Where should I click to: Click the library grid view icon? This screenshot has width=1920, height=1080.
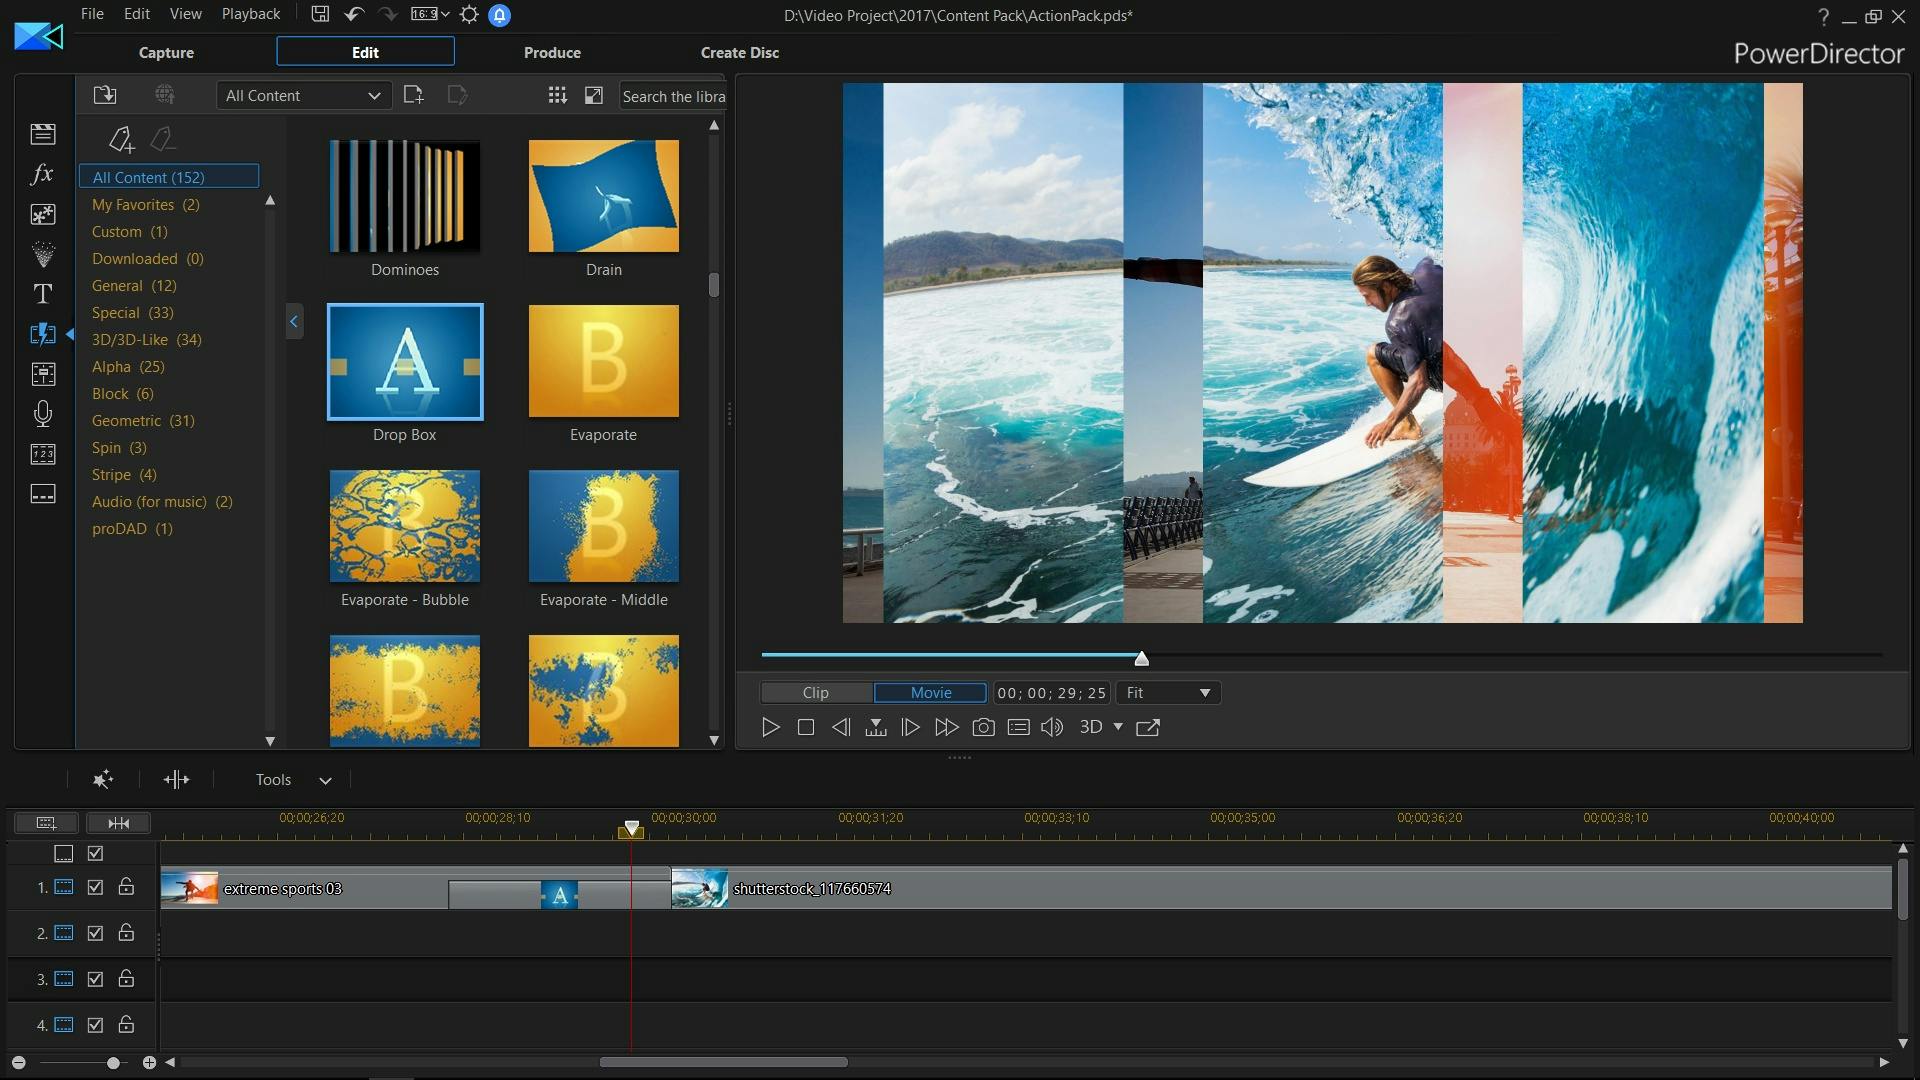(x=557, y=95)
